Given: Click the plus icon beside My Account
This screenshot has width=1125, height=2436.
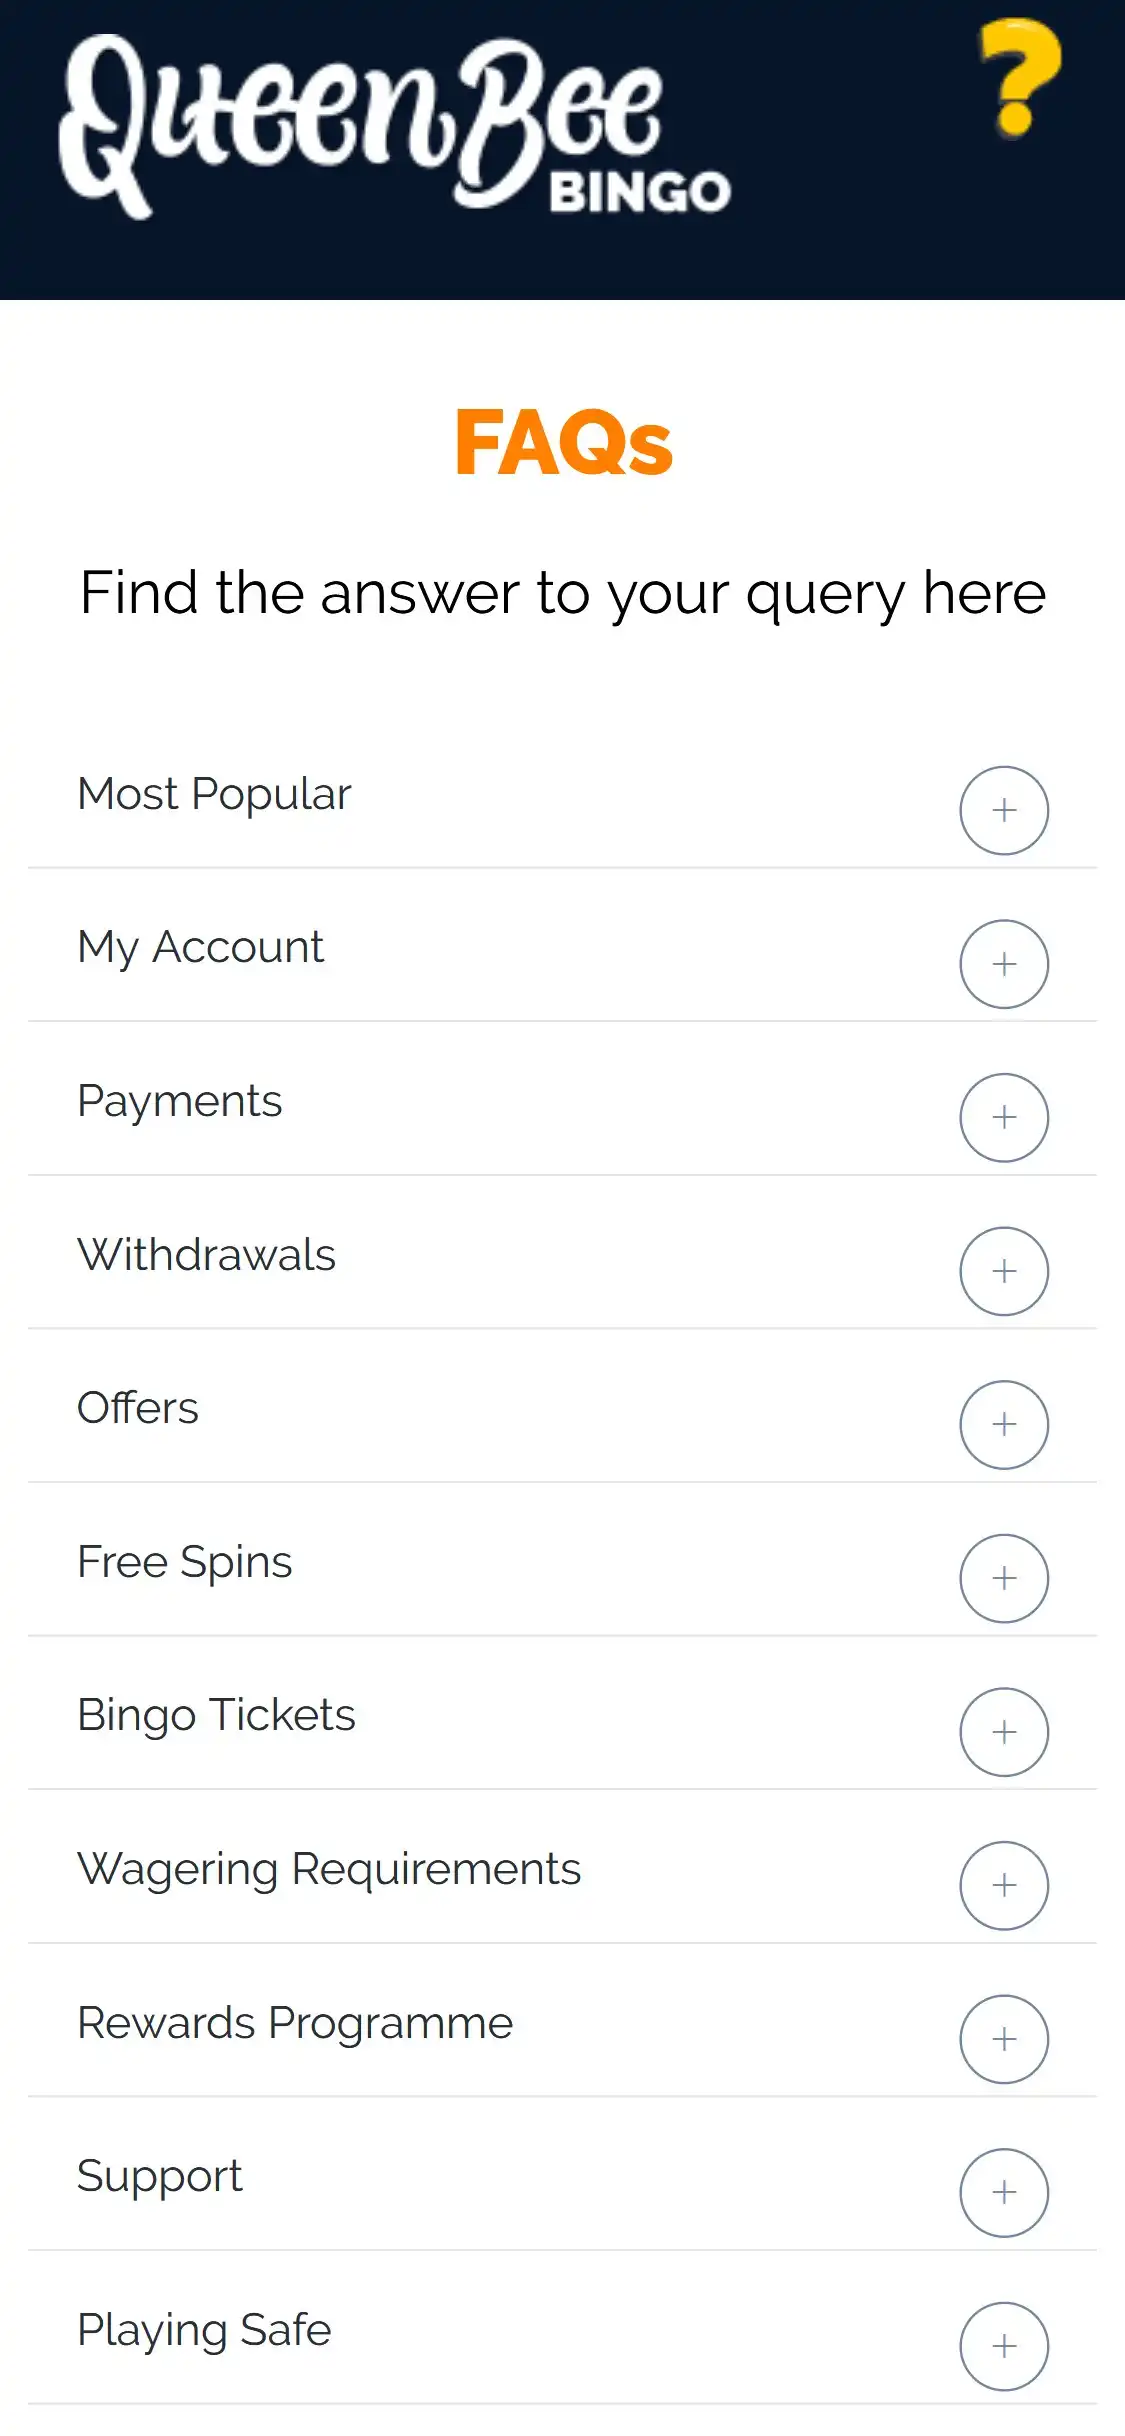Looking at the screenshot, I should pos(1004,964).
